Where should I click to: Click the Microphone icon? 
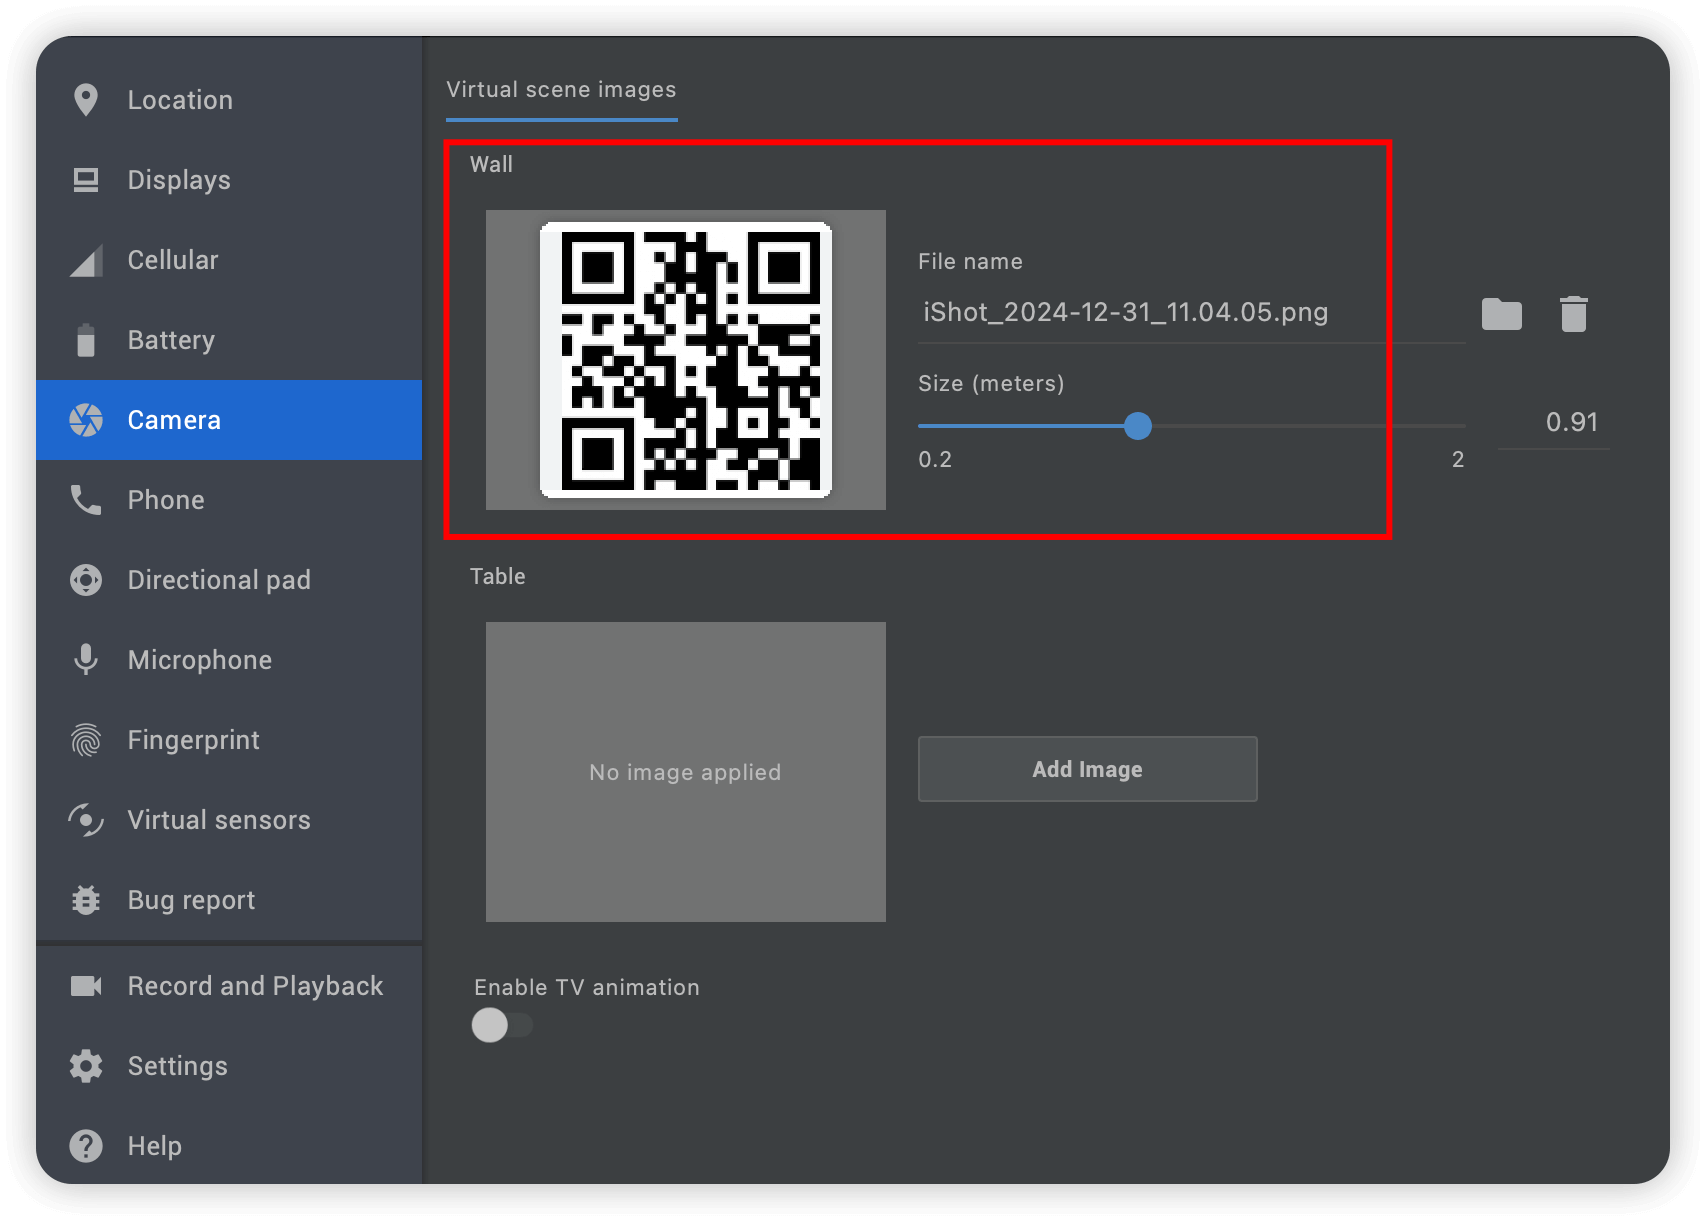pyautogui.click(x=86, y=660)
